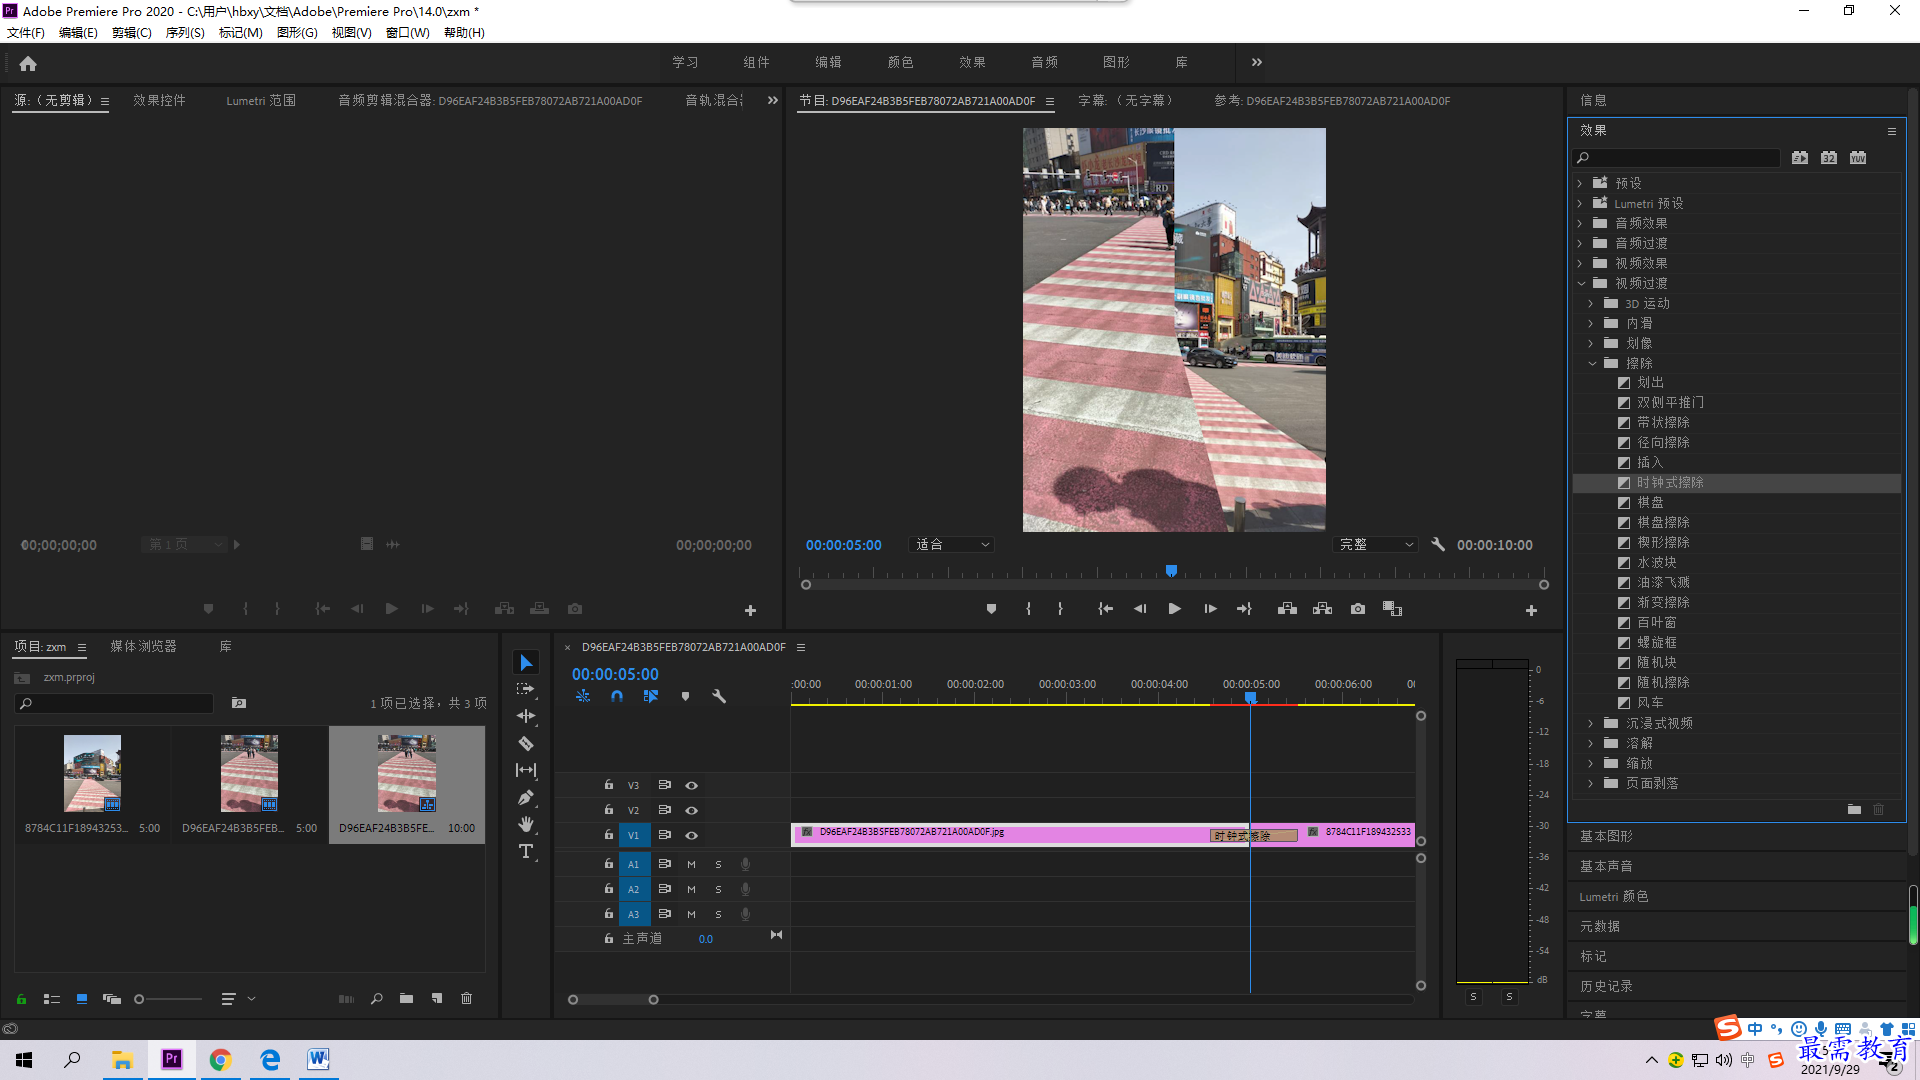
Task: Toggle V3 track output eye
Action: point(691,785)
